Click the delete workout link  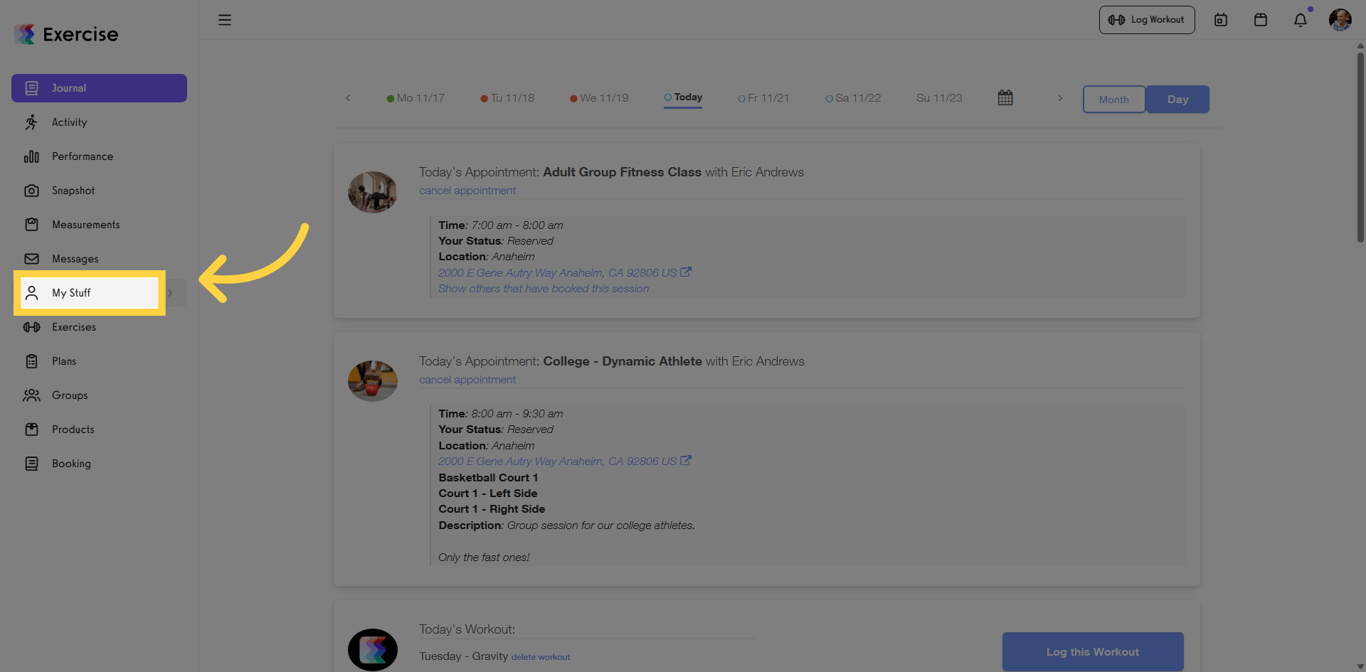coord(540,657)
